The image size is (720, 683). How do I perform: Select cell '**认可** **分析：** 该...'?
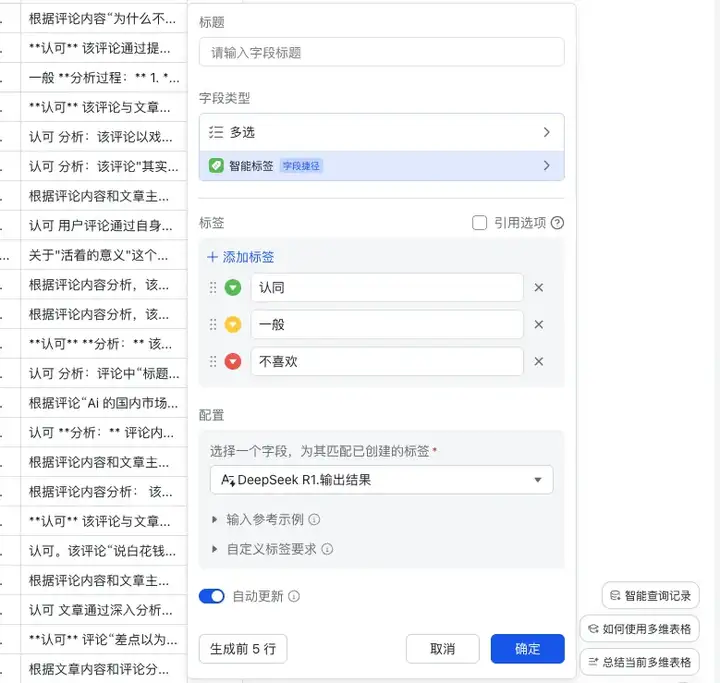[x=104, y=344]
